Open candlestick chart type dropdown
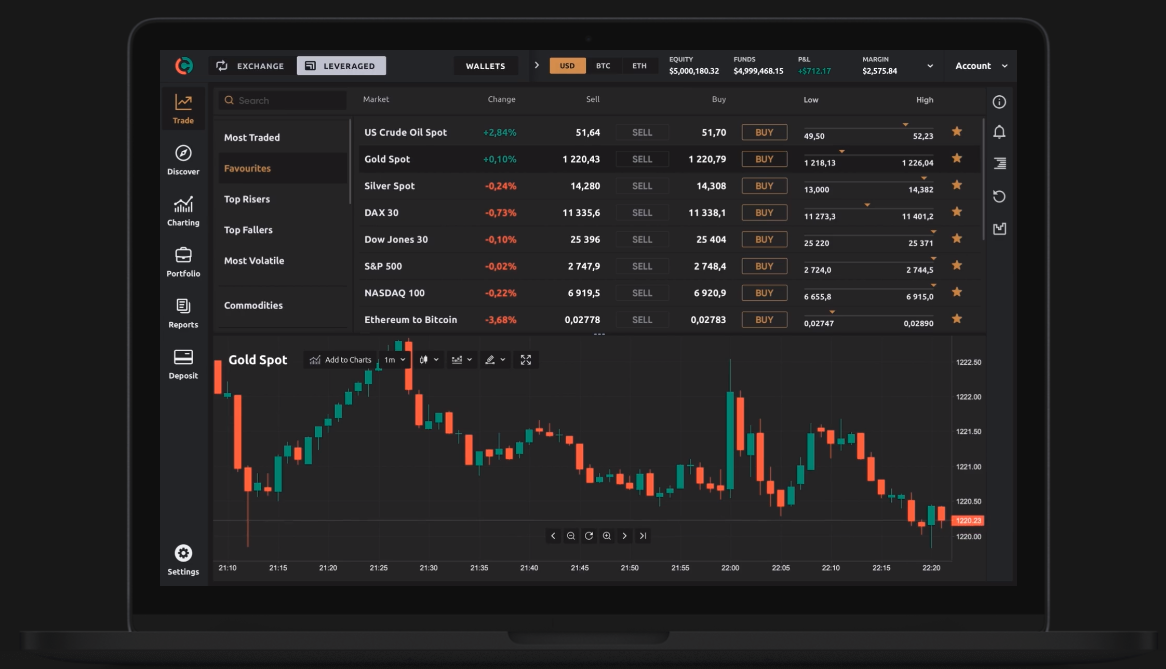The height and width of the screenshot is (669, 1166). [428, 360]
